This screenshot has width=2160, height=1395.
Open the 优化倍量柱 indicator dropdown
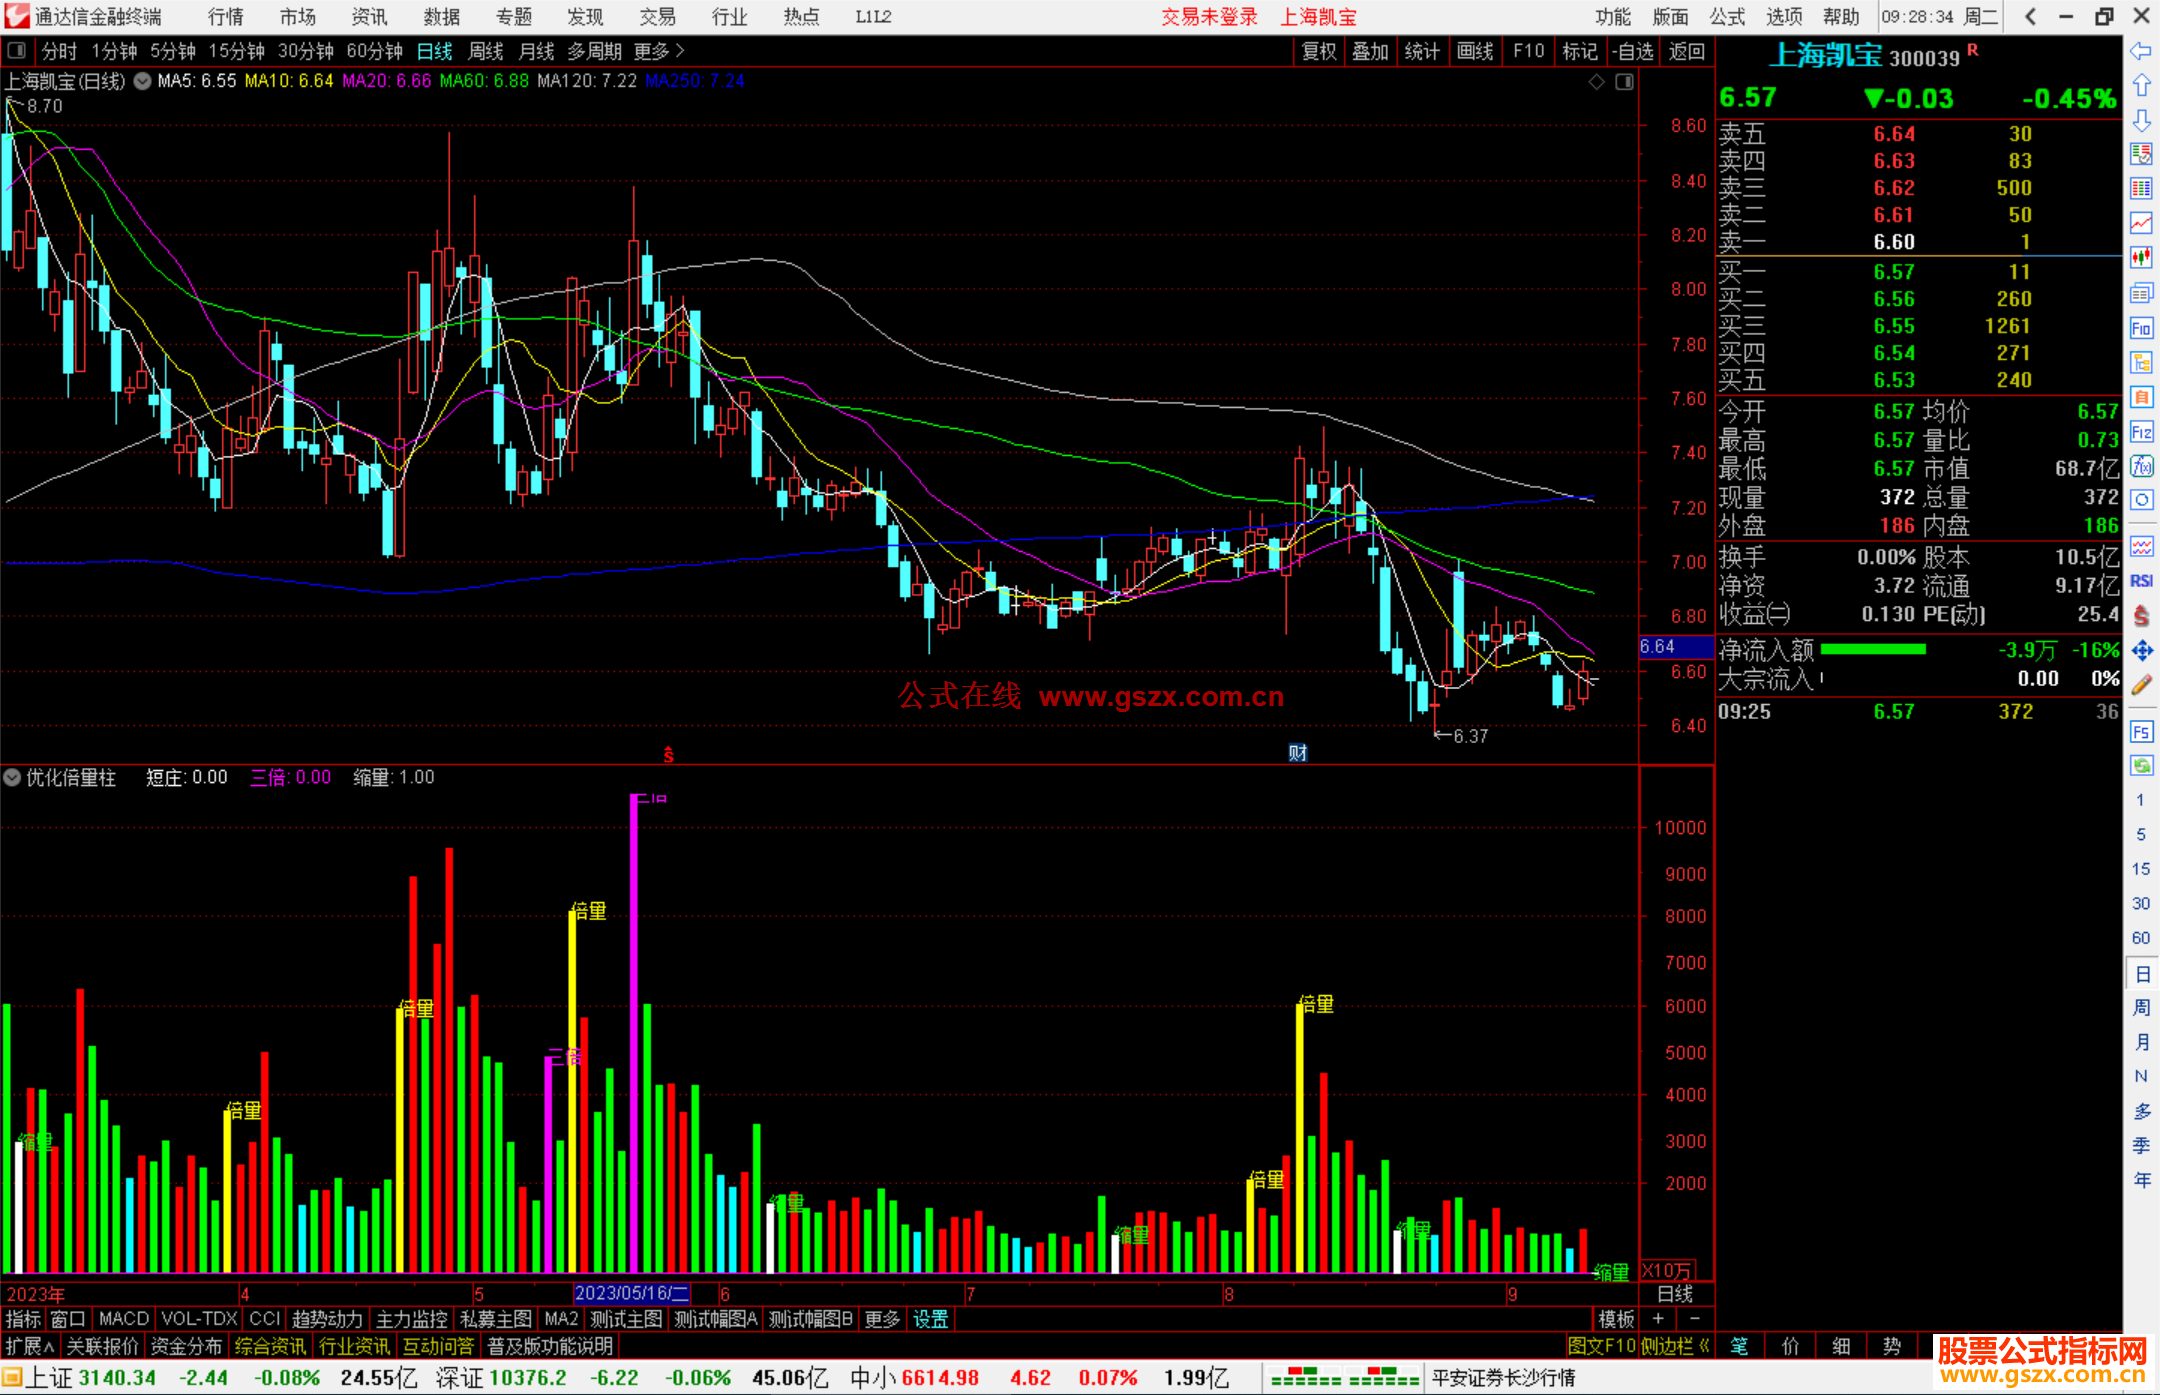point(12,777)
